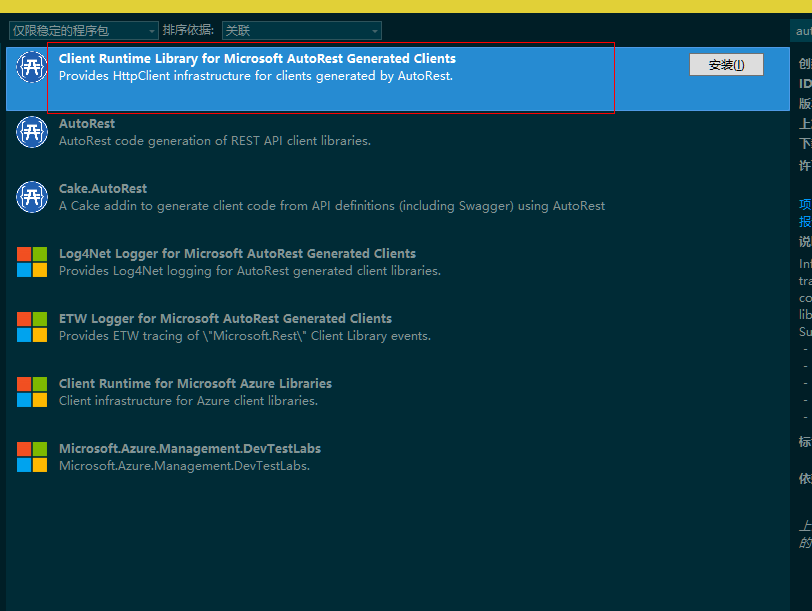The width and height of the screenshot is (812, 611).
Task: Open the stable-packages-only filter dropdown
Action: coord(84,31)
